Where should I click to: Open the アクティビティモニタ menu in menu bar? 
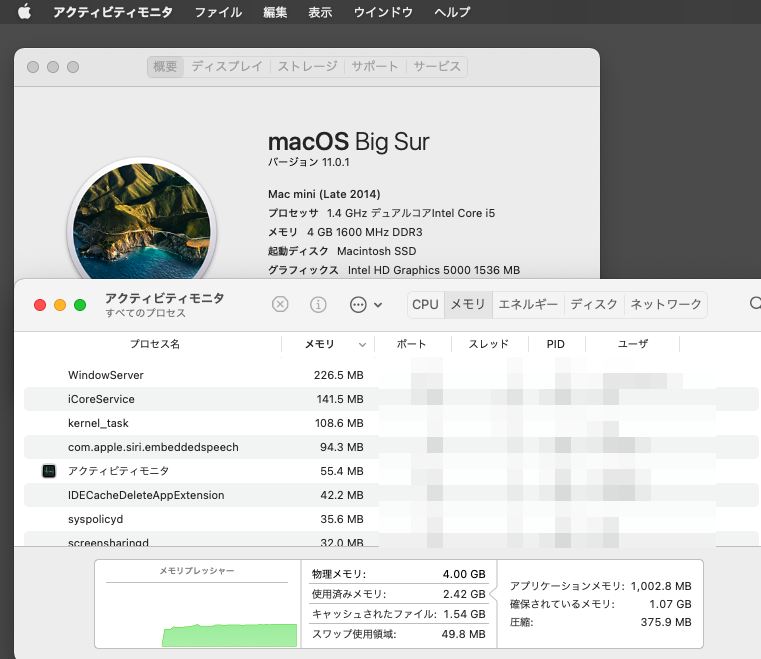pyautogui.click(x=113, y=12)
